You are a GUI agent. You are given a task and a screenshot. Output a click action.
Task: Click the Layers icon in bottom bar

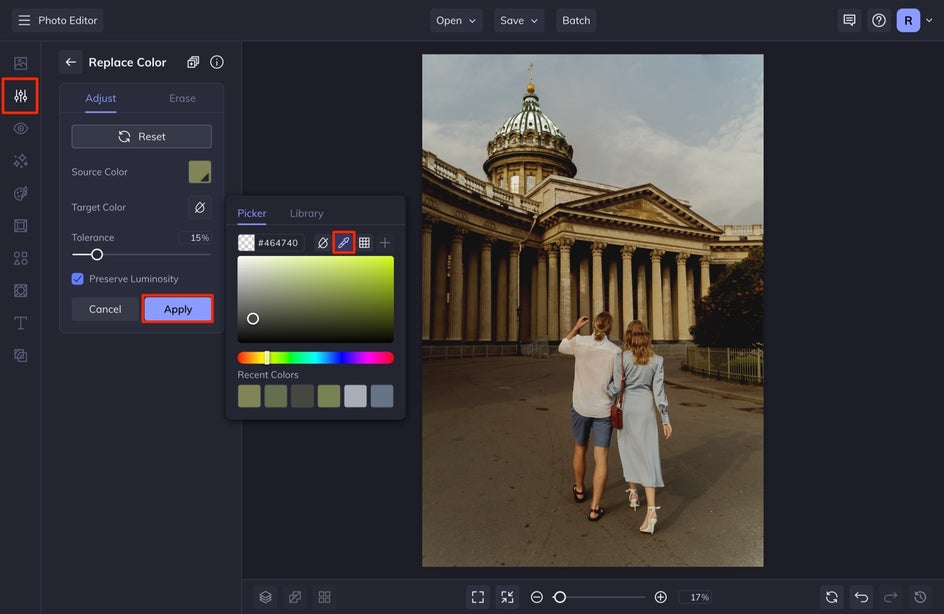click(x=265, y=597)
